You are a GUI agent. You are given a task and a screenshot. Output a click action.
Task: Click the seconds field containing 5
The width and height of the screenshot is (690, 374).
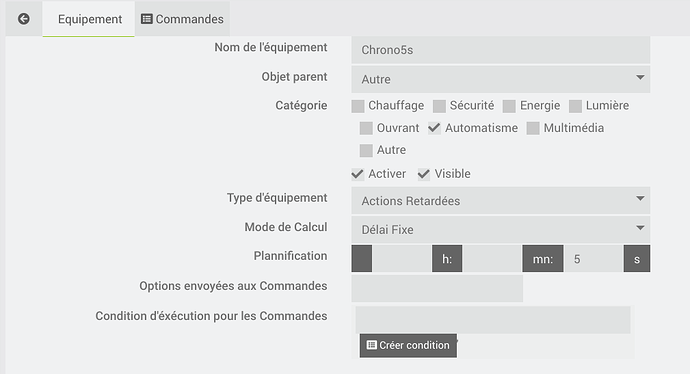(594, 259)
